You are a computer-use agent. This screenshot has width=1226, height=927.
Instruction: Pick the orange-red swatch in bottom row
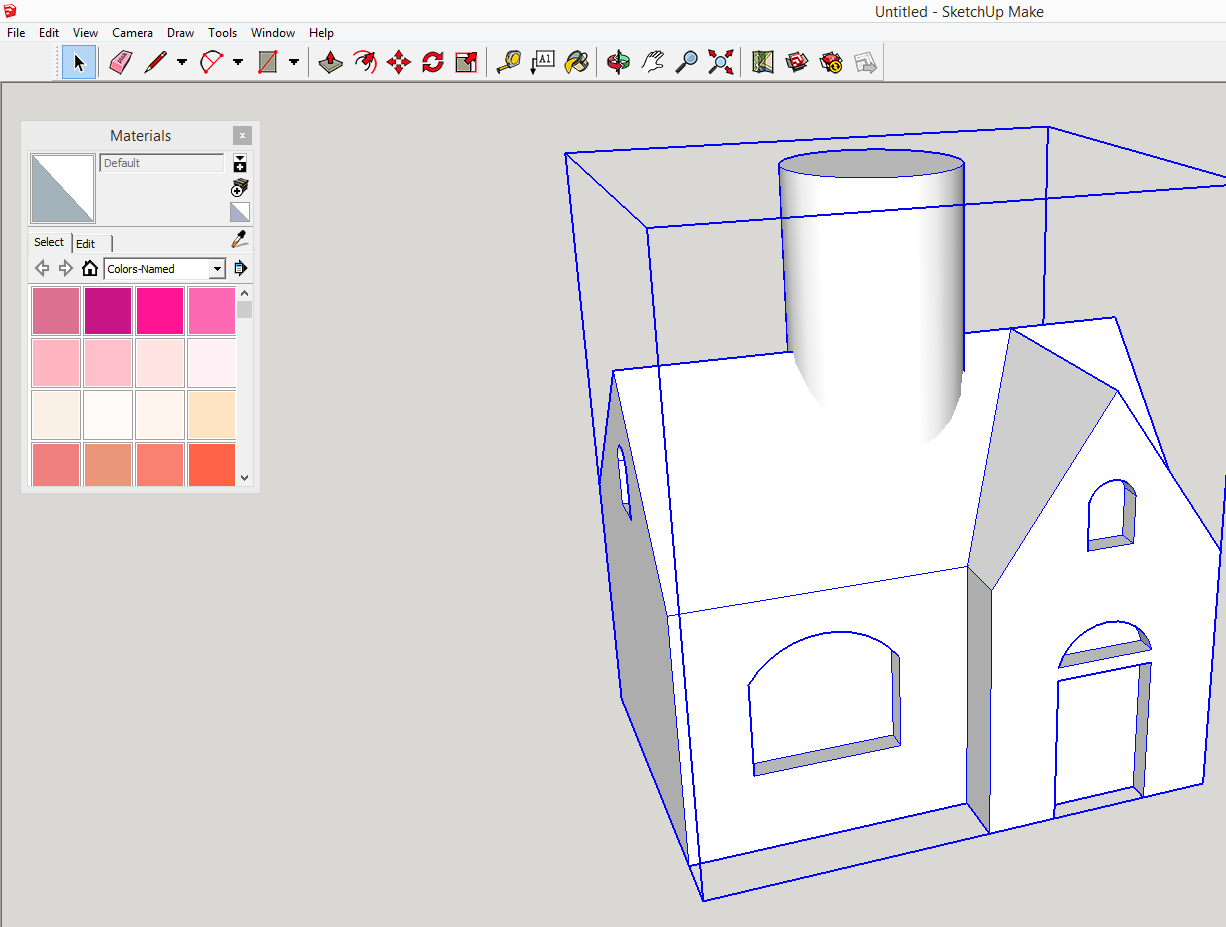[x=211, y=465]
